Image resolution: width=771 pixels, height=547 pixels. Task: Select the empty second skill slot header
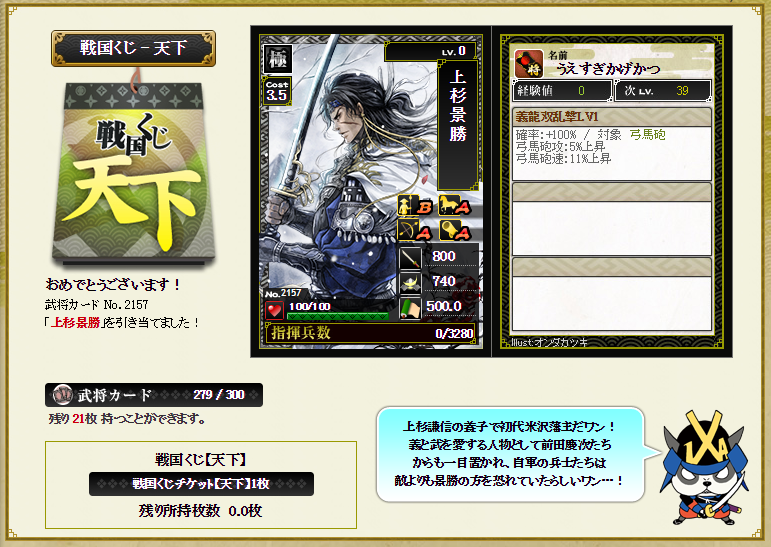click(612, 192)
